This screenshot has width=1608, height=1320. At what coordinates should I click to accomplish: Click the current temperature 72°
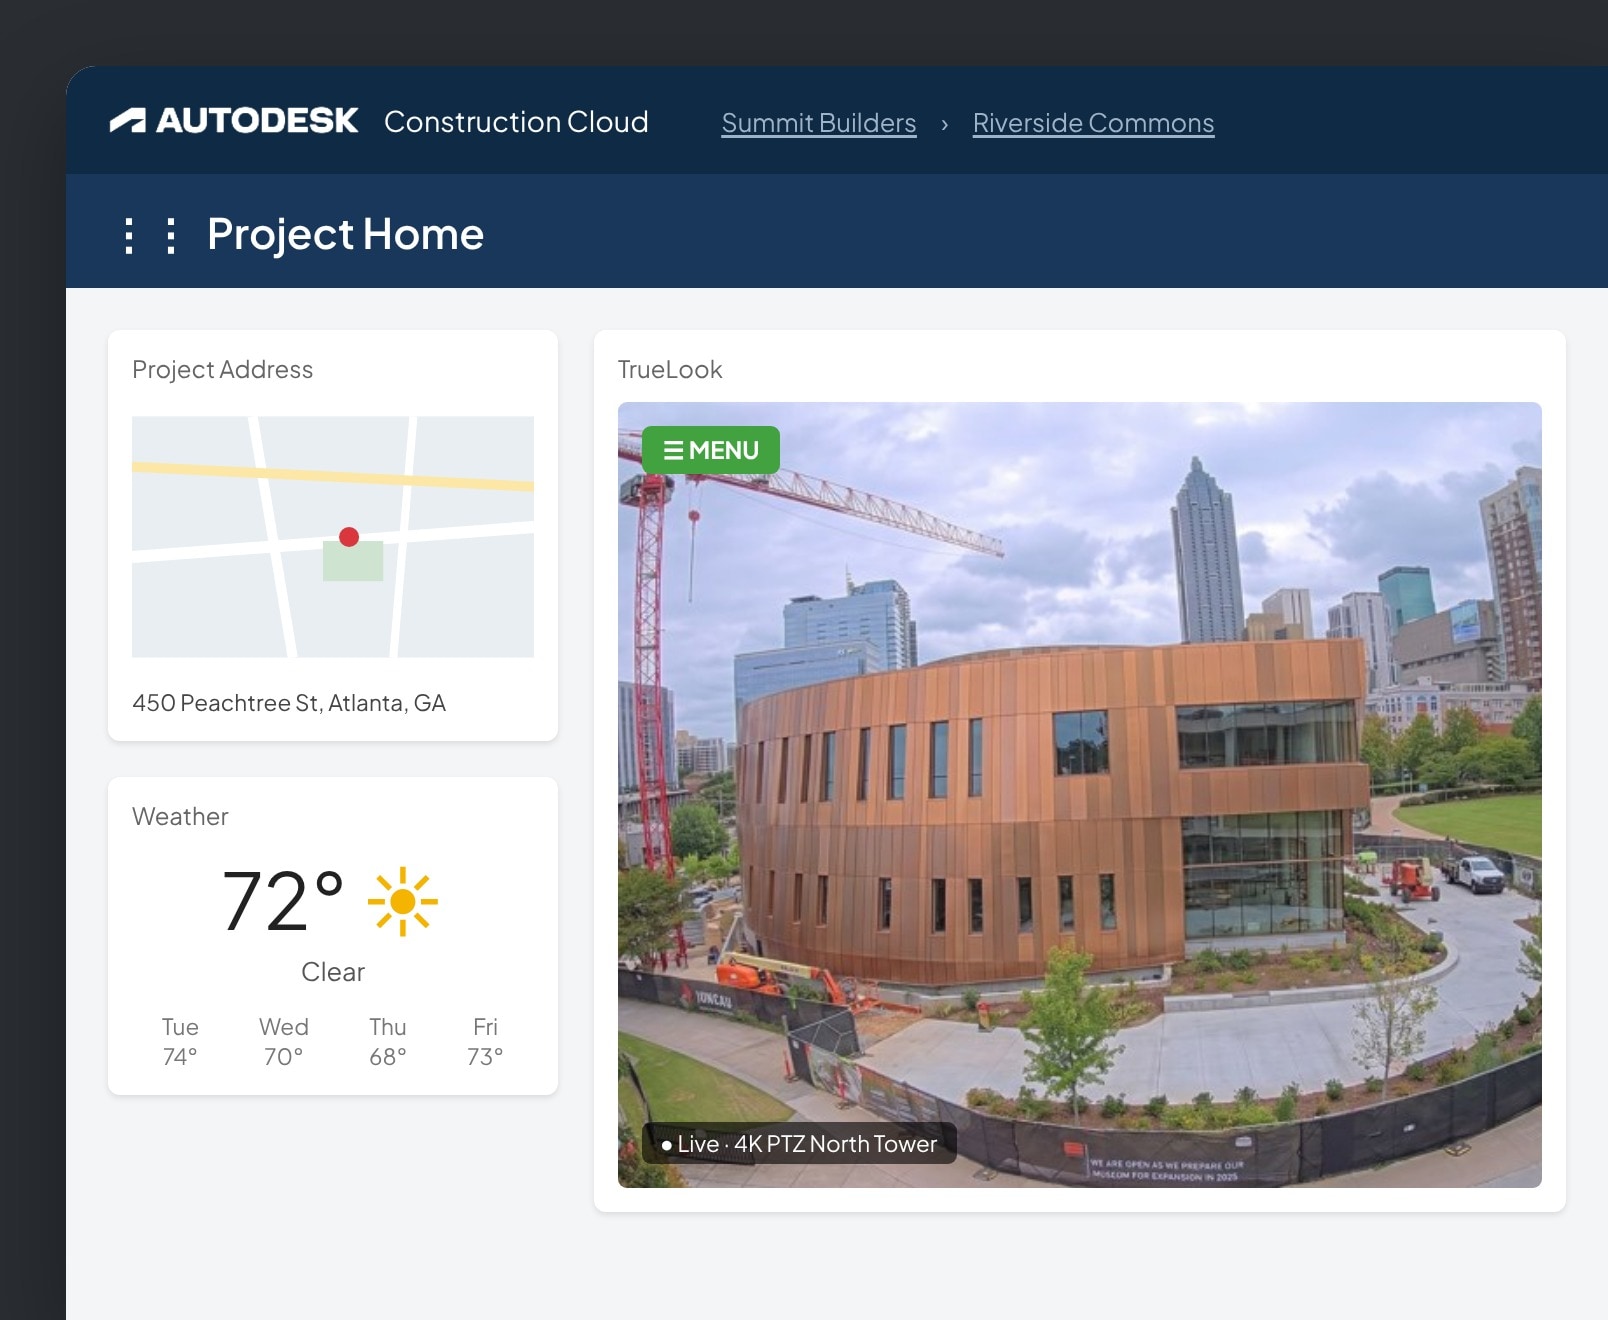(x=283, y=901)
